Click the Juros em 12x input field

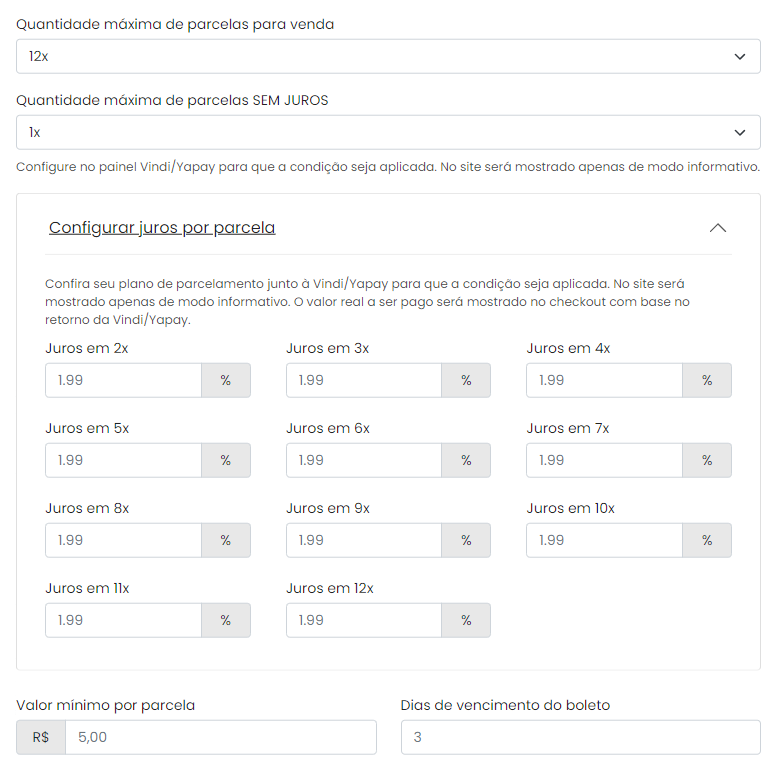(x=364, y=620)
